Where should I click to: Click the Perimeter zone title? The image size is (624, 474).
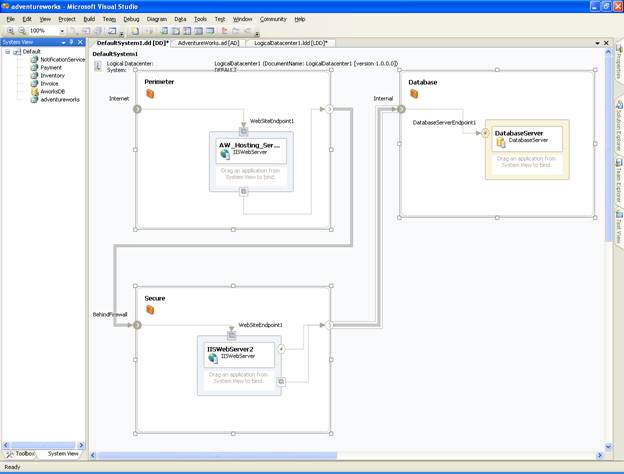click(159, 82)
